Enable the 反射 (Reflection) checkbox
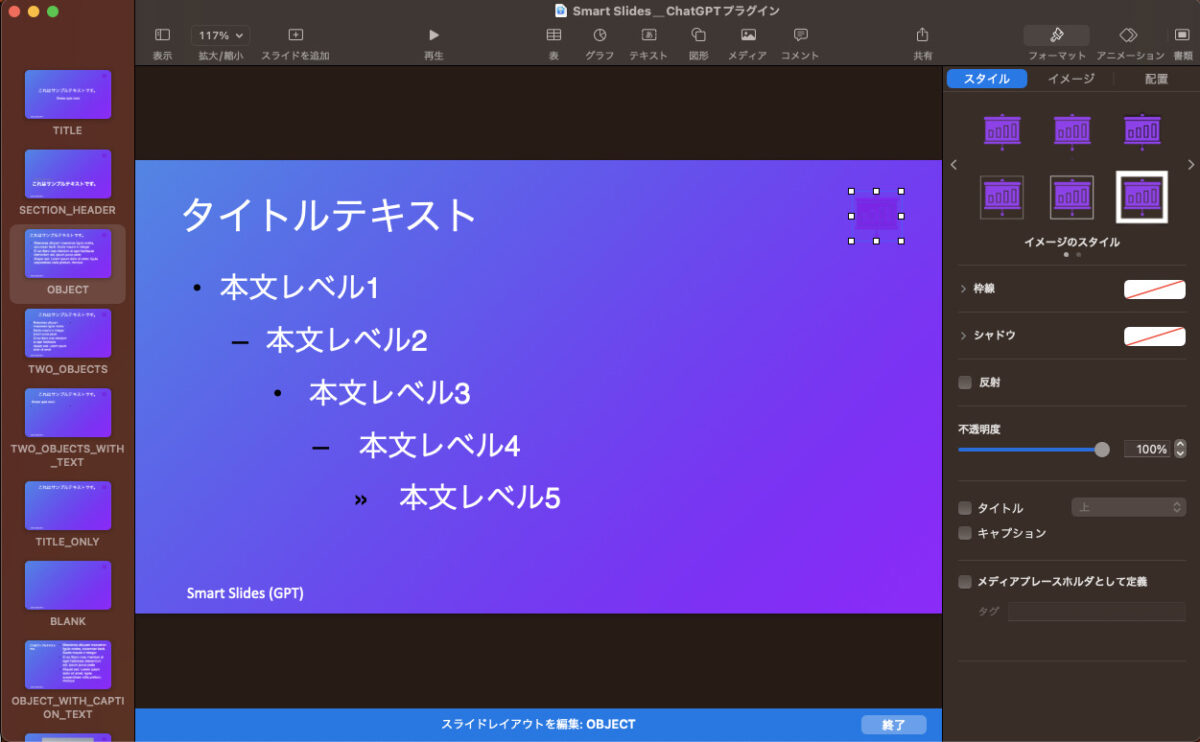This screenshot has width=1200, height=742. point(963,381)
